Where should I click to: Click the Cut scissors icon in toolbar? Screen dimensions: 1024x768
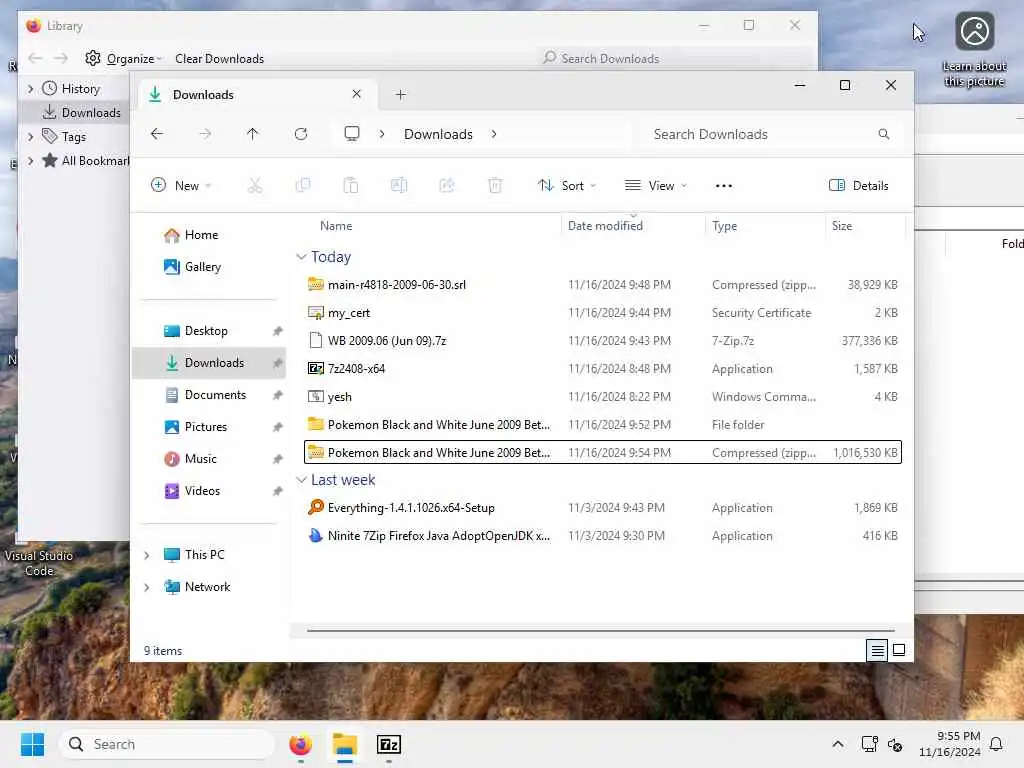pos(255,185)
